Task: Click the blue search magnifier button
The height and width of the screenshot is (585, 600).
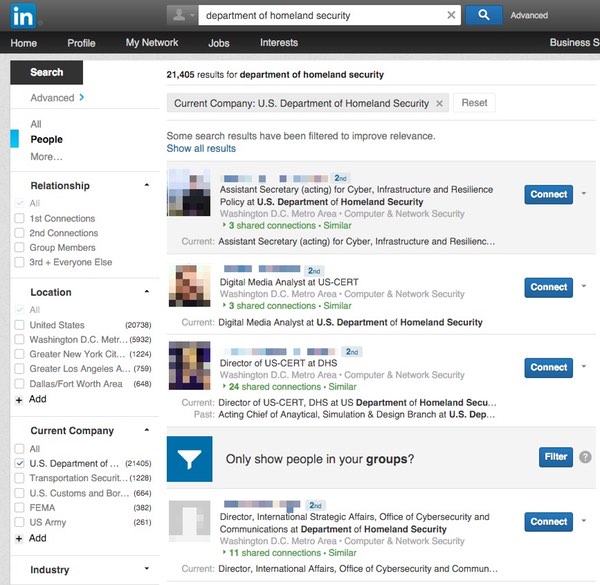Action: (484, 15)
